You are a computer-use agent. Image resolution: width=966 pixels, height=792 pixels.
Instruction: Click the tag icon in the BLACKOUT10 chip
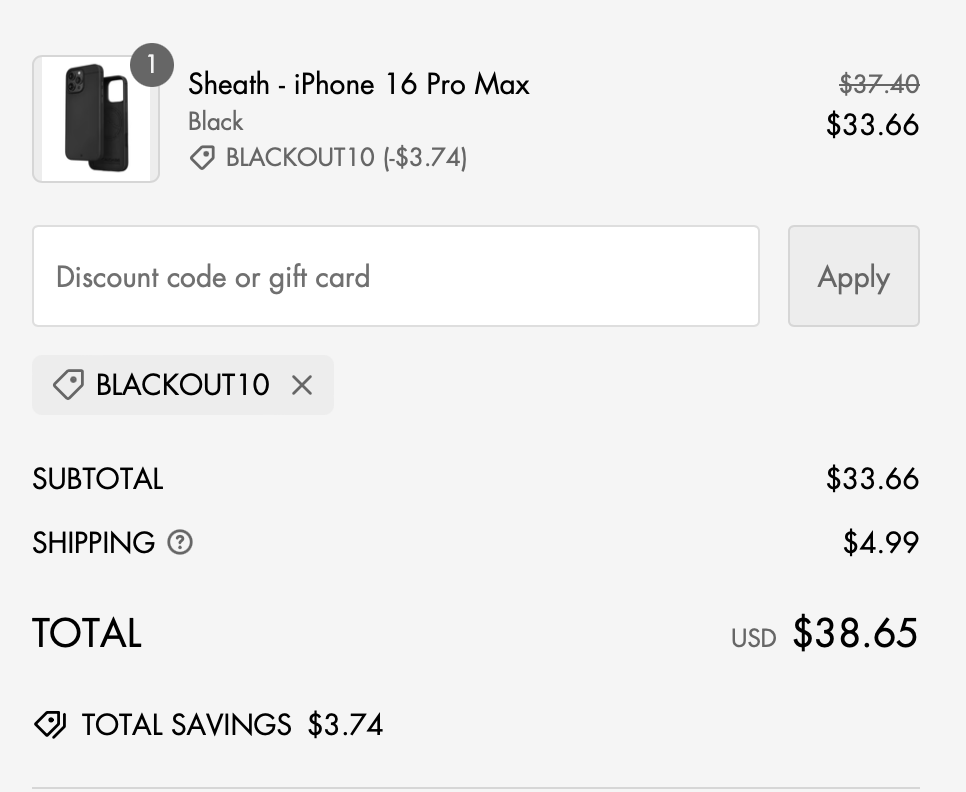click(68, 385)
